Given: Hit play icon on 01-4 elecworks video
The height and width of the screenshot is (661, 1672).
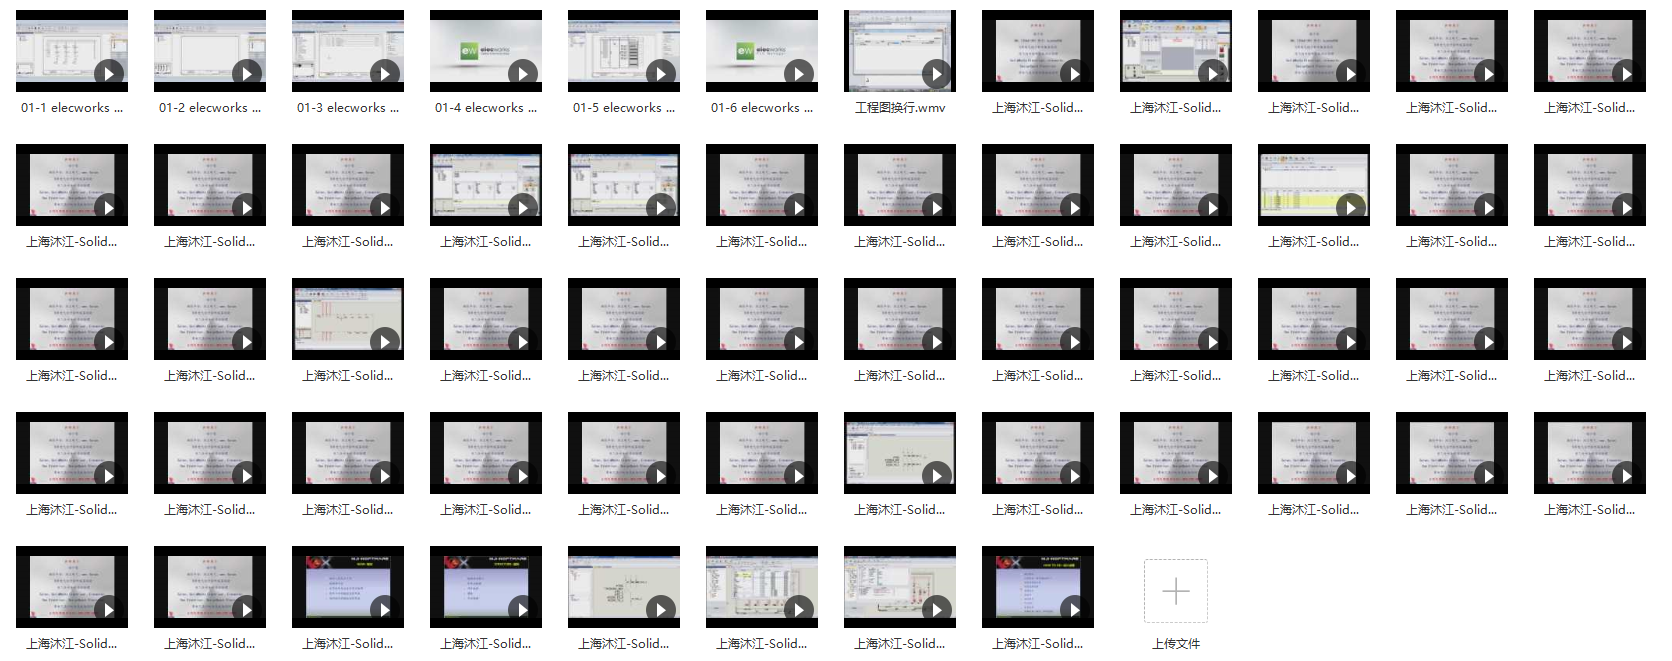Looking at the screenshot, I should click(x=523, y=73).
